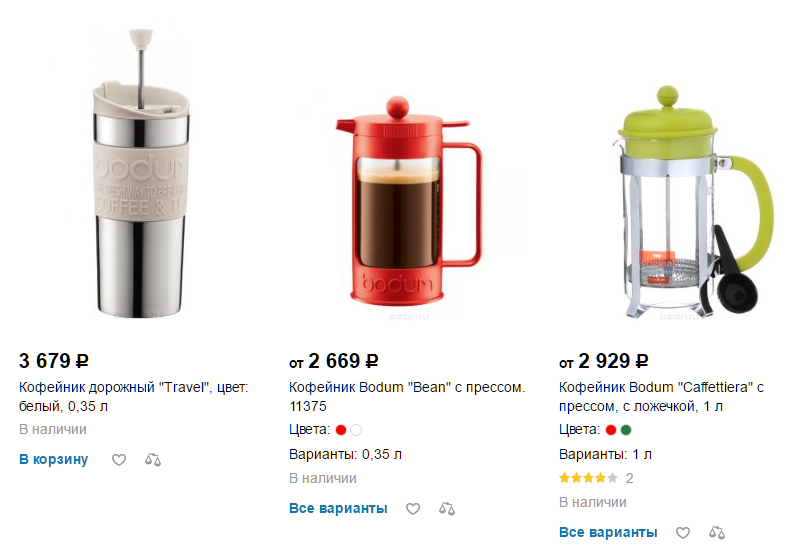Add Bodum Bean to favorites heart

tap(413, 508)
